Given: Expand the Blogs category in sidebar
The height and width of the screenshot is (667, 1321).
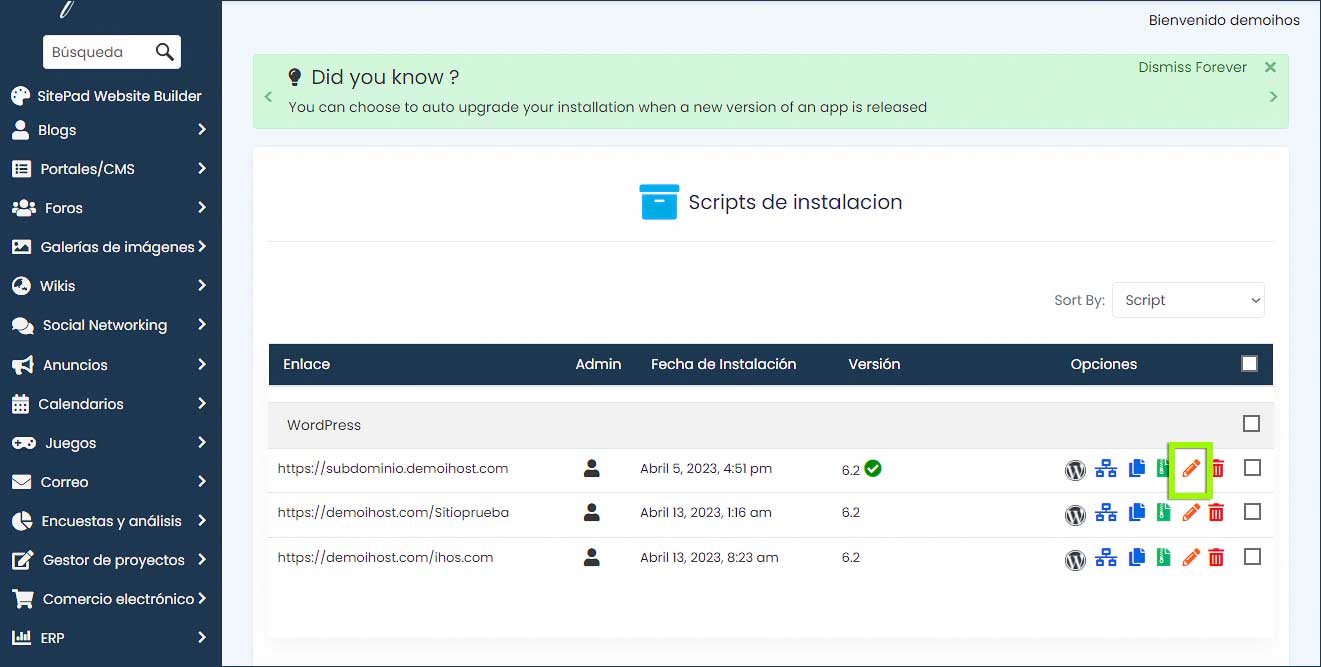Looking at the screenshot, I should point(110,130).
